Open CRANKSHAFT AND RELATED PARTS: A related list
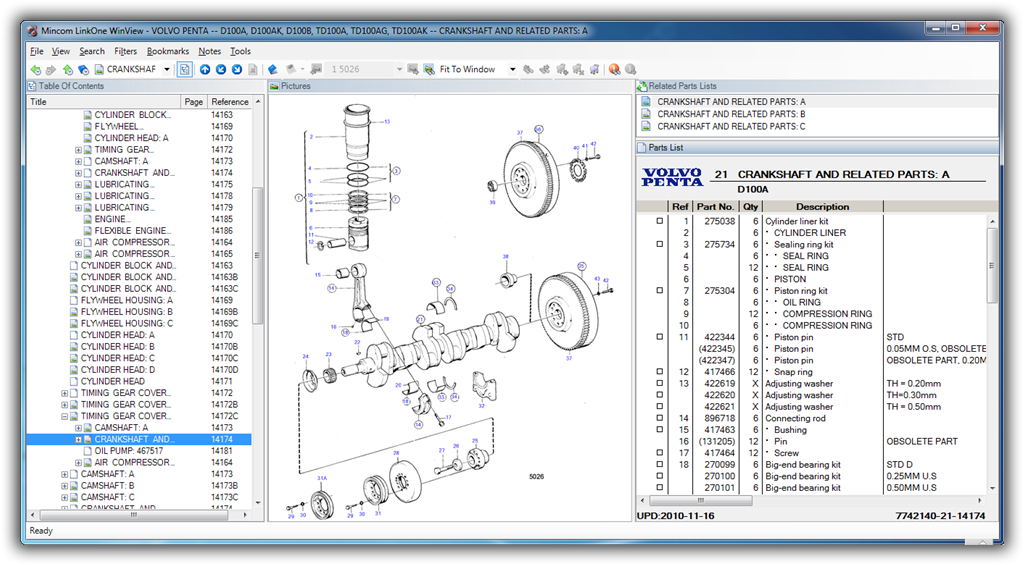Image resolution: width=1024 pixels, height=565 pixels. (x=731, y=102)
